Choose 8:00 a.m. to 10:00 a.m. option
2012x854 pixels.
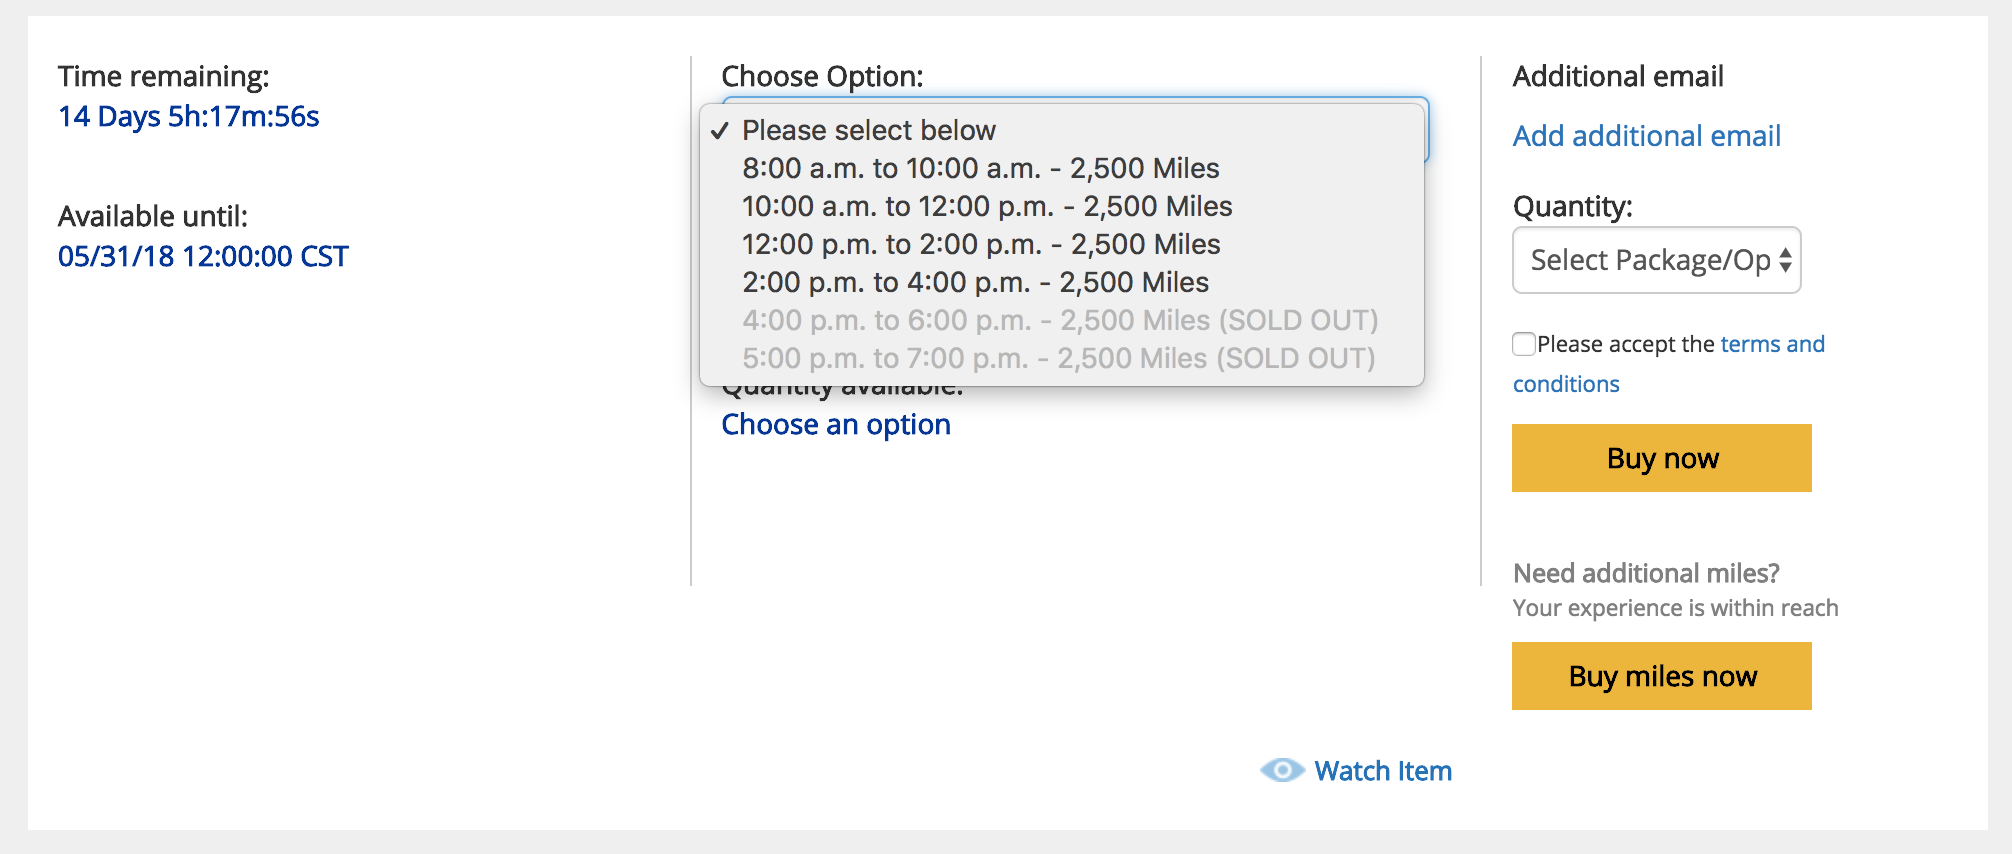tap(1062, 168)
